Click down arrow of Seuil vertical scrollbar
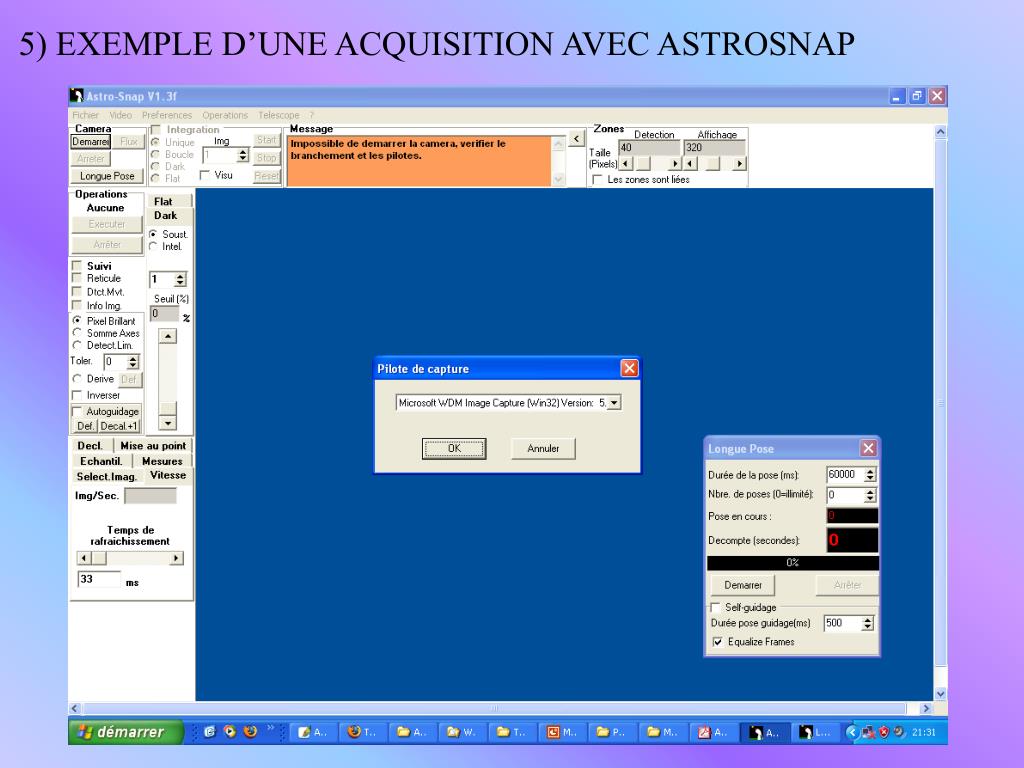 168,423
